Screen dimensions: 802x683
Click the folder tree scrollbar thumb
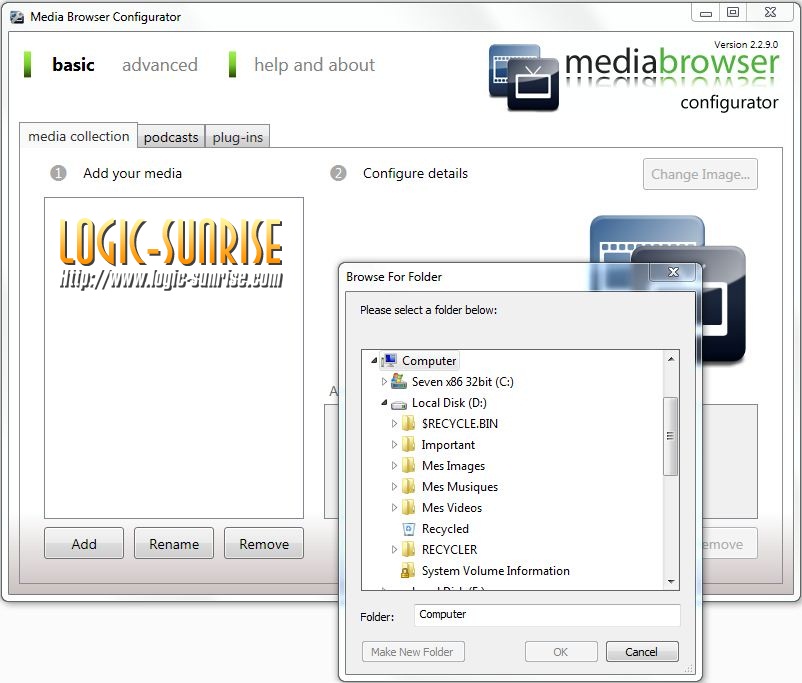(671, 436)
